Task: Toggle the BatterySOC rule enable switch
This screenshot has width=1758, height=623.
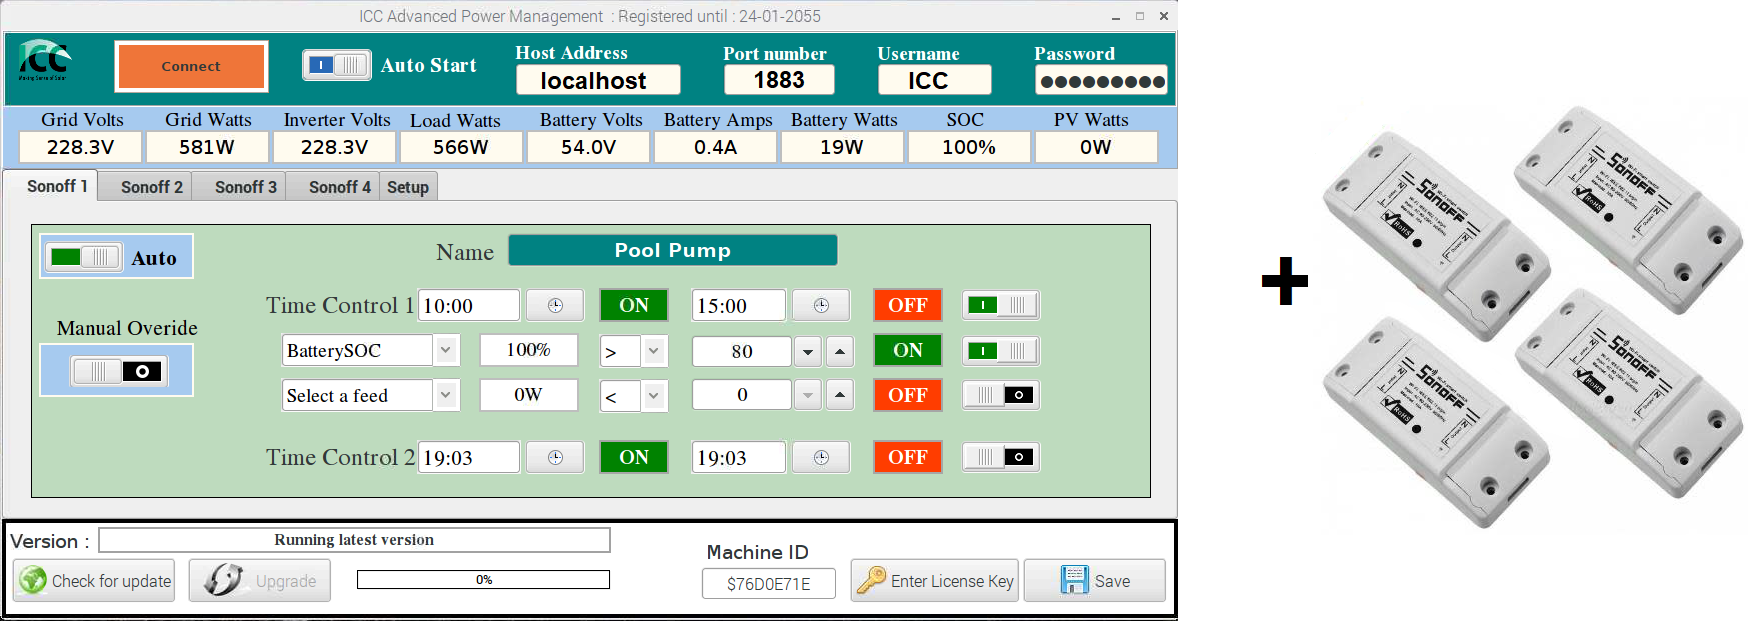Action: click(x=1002, y=351)
